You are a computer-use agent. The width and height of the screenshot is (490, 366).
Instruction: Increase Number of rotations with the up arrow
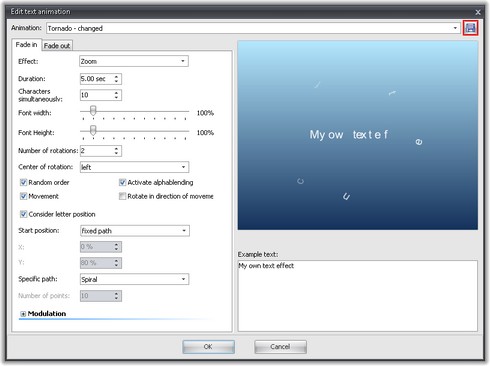click(116, 148)
